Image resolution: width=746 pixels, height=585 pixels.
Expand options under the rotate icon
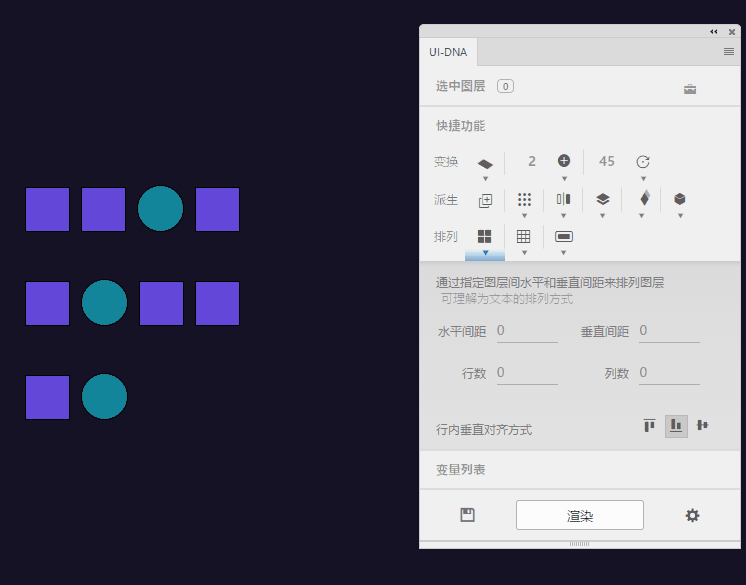click(643, 179)
